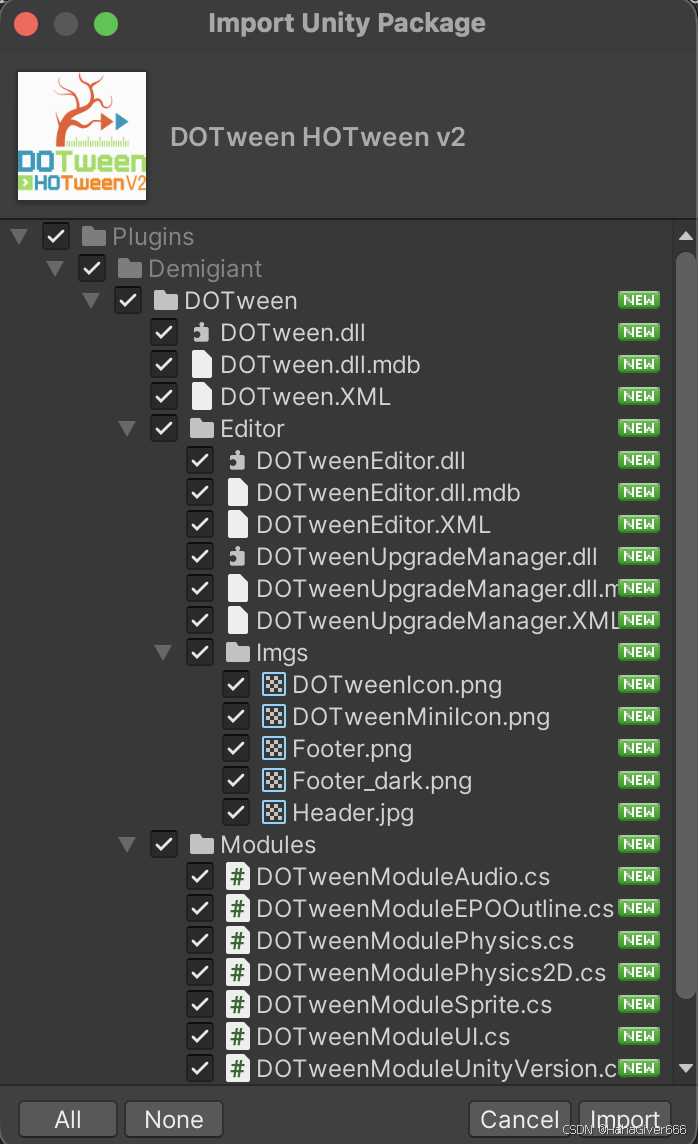Deselect the Footer_dark.png checkbox
This screenshot has height=1144, width=698.
(x=236, y=781)
